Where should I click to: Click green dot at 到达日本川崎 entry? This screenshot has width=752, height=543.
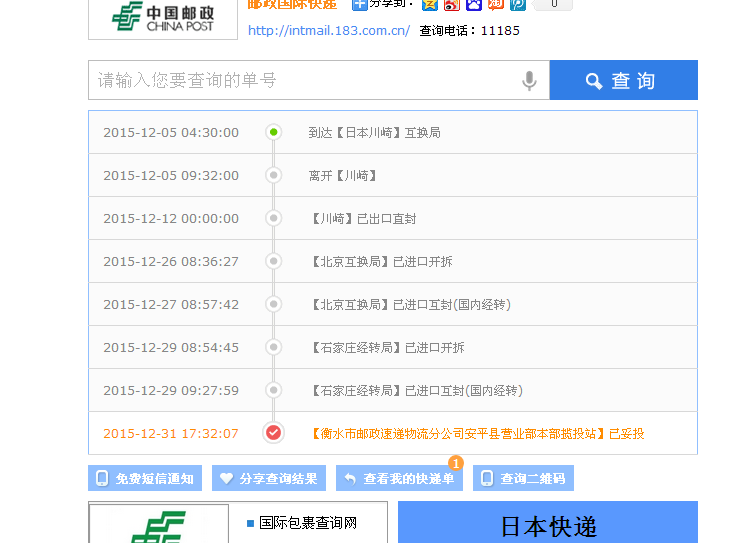pyautogui.click(x=273, y=132)
